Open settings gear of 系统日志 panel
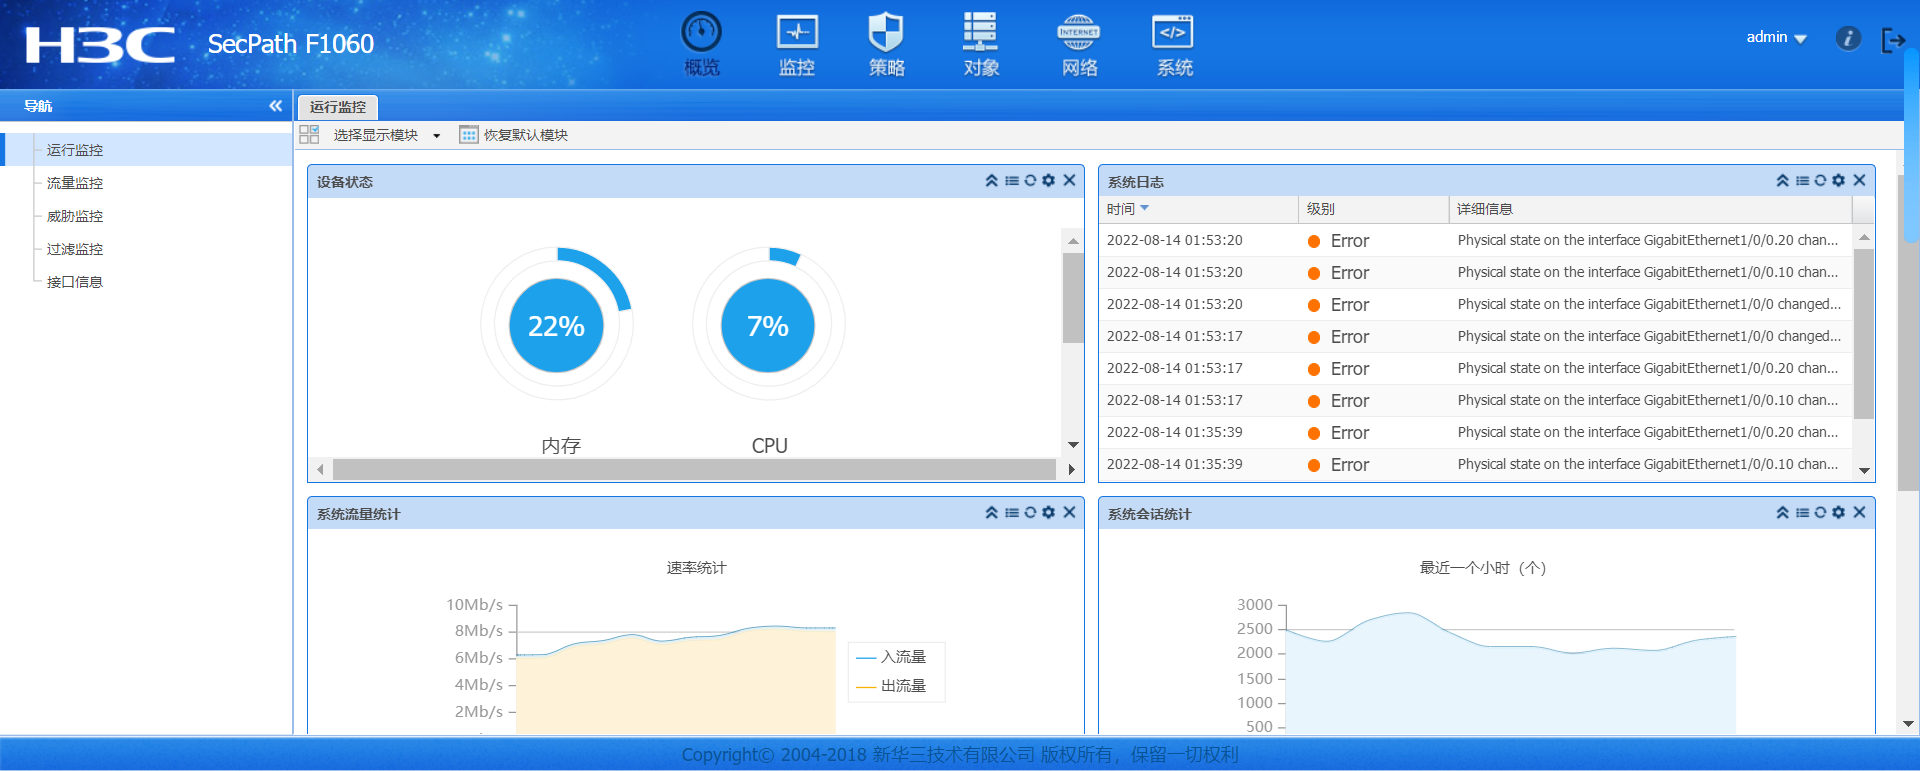 click(1838, 181)
